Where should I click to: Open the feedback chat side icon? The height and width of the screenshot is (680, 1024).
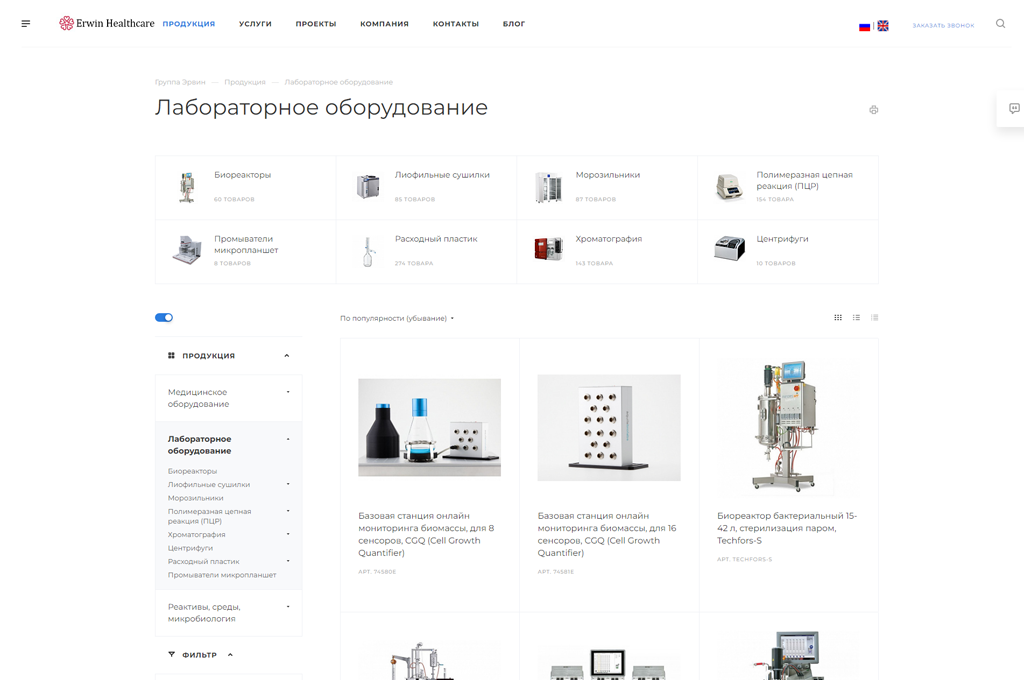pos(1014,108)
